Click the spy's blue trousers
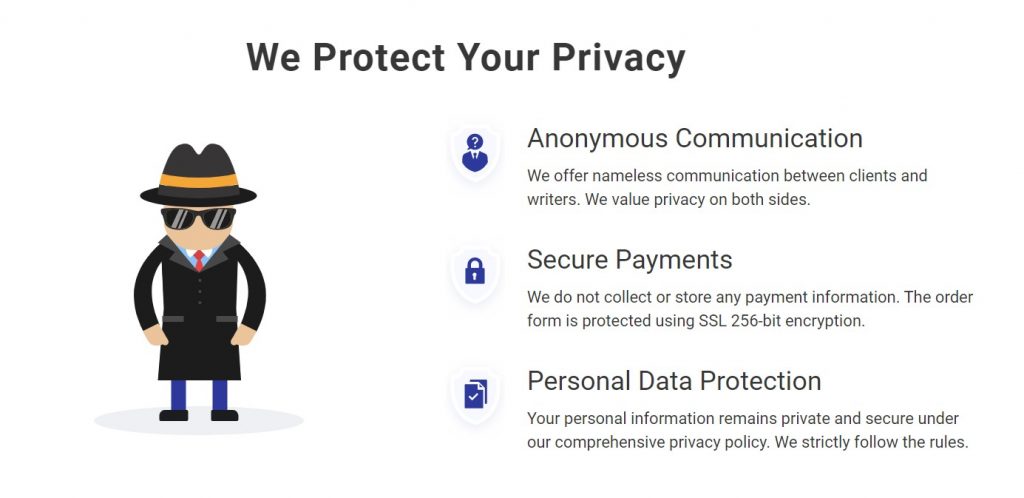The width and height of the screenshot is (1024, 498). (x=199, y=395)
